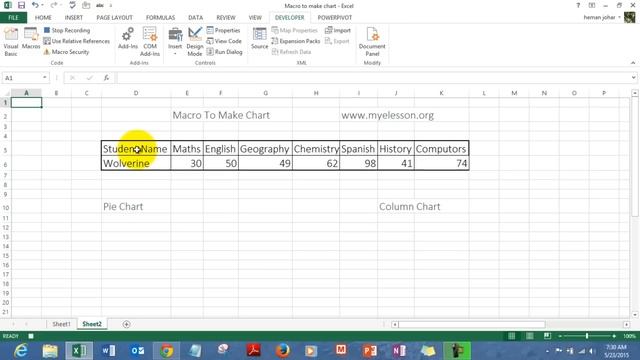640x360 pixels.
Task: Switch to the REVIEW tab
Action: pos(226,18)
